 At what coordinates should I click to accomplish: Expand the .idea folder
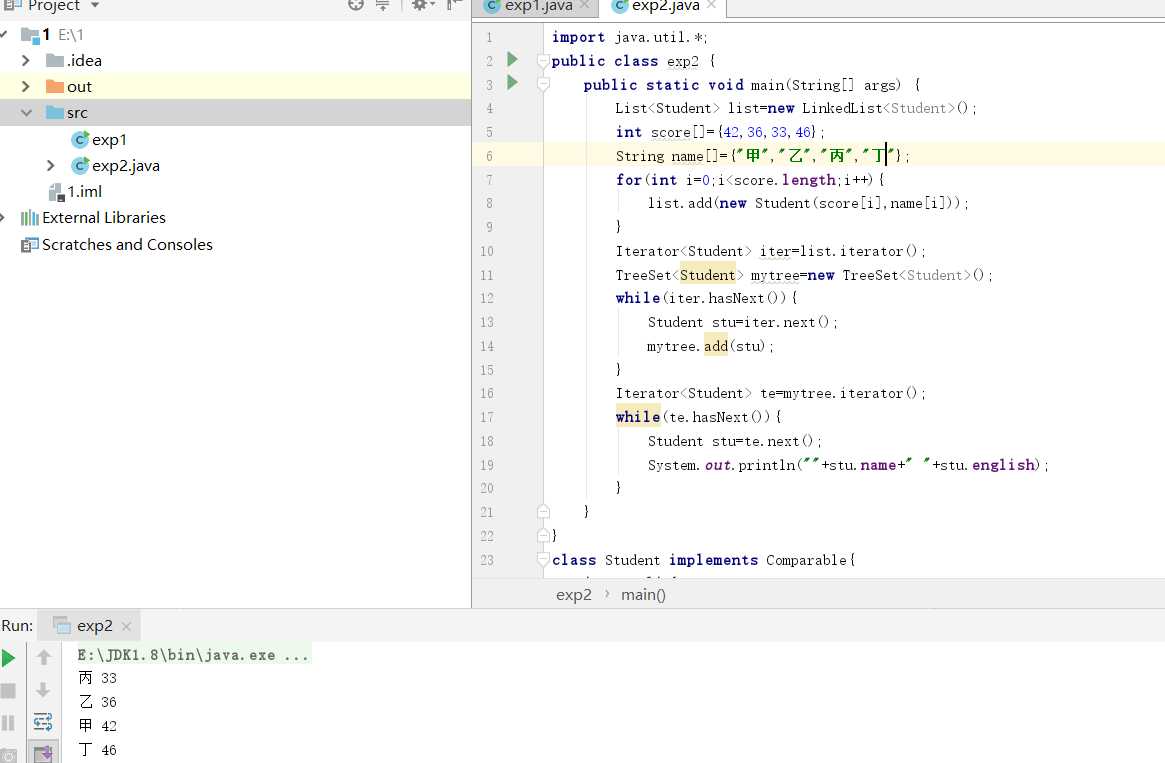pyautogui.click(x=26, y=60)
